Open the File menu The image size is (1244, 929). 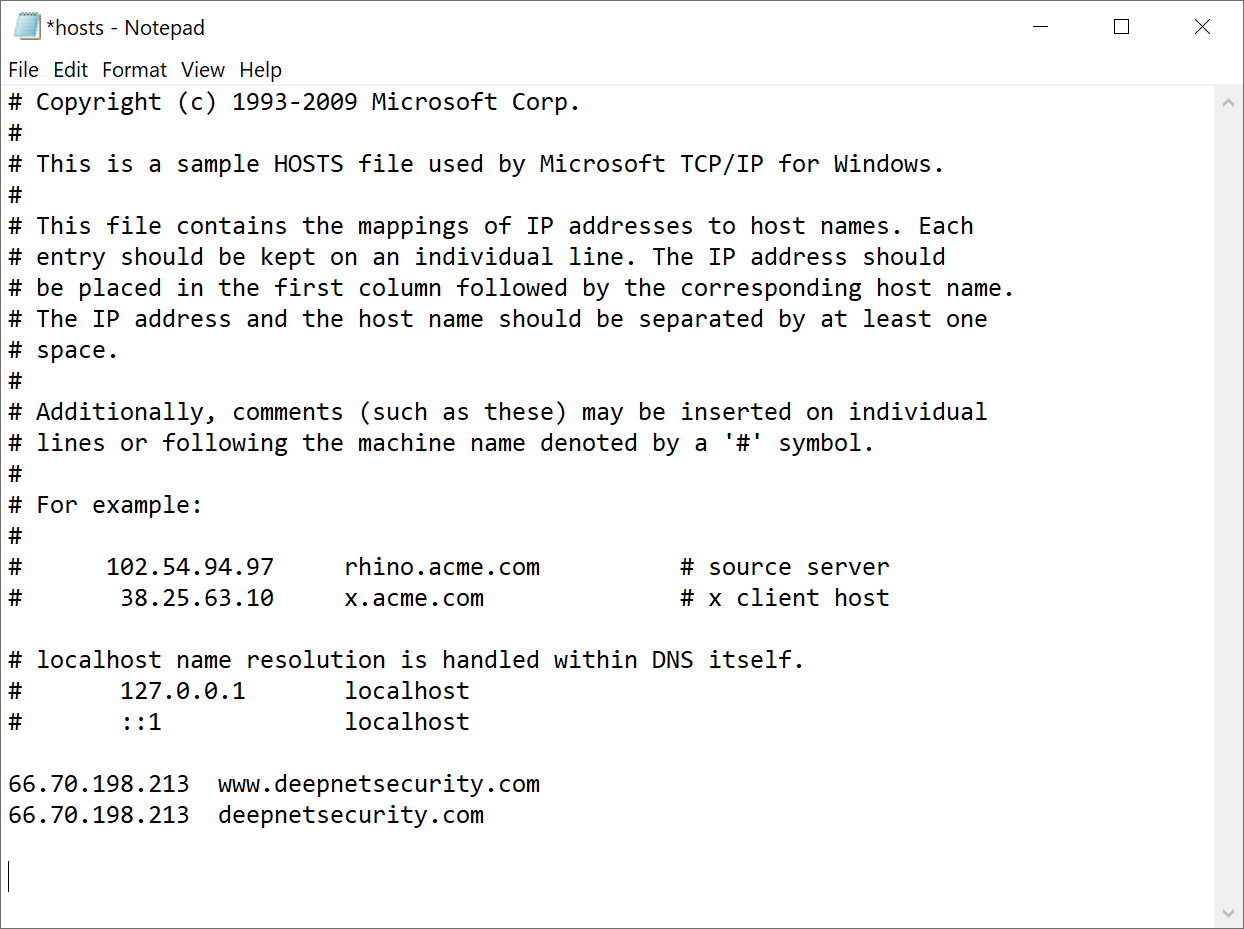23,70
